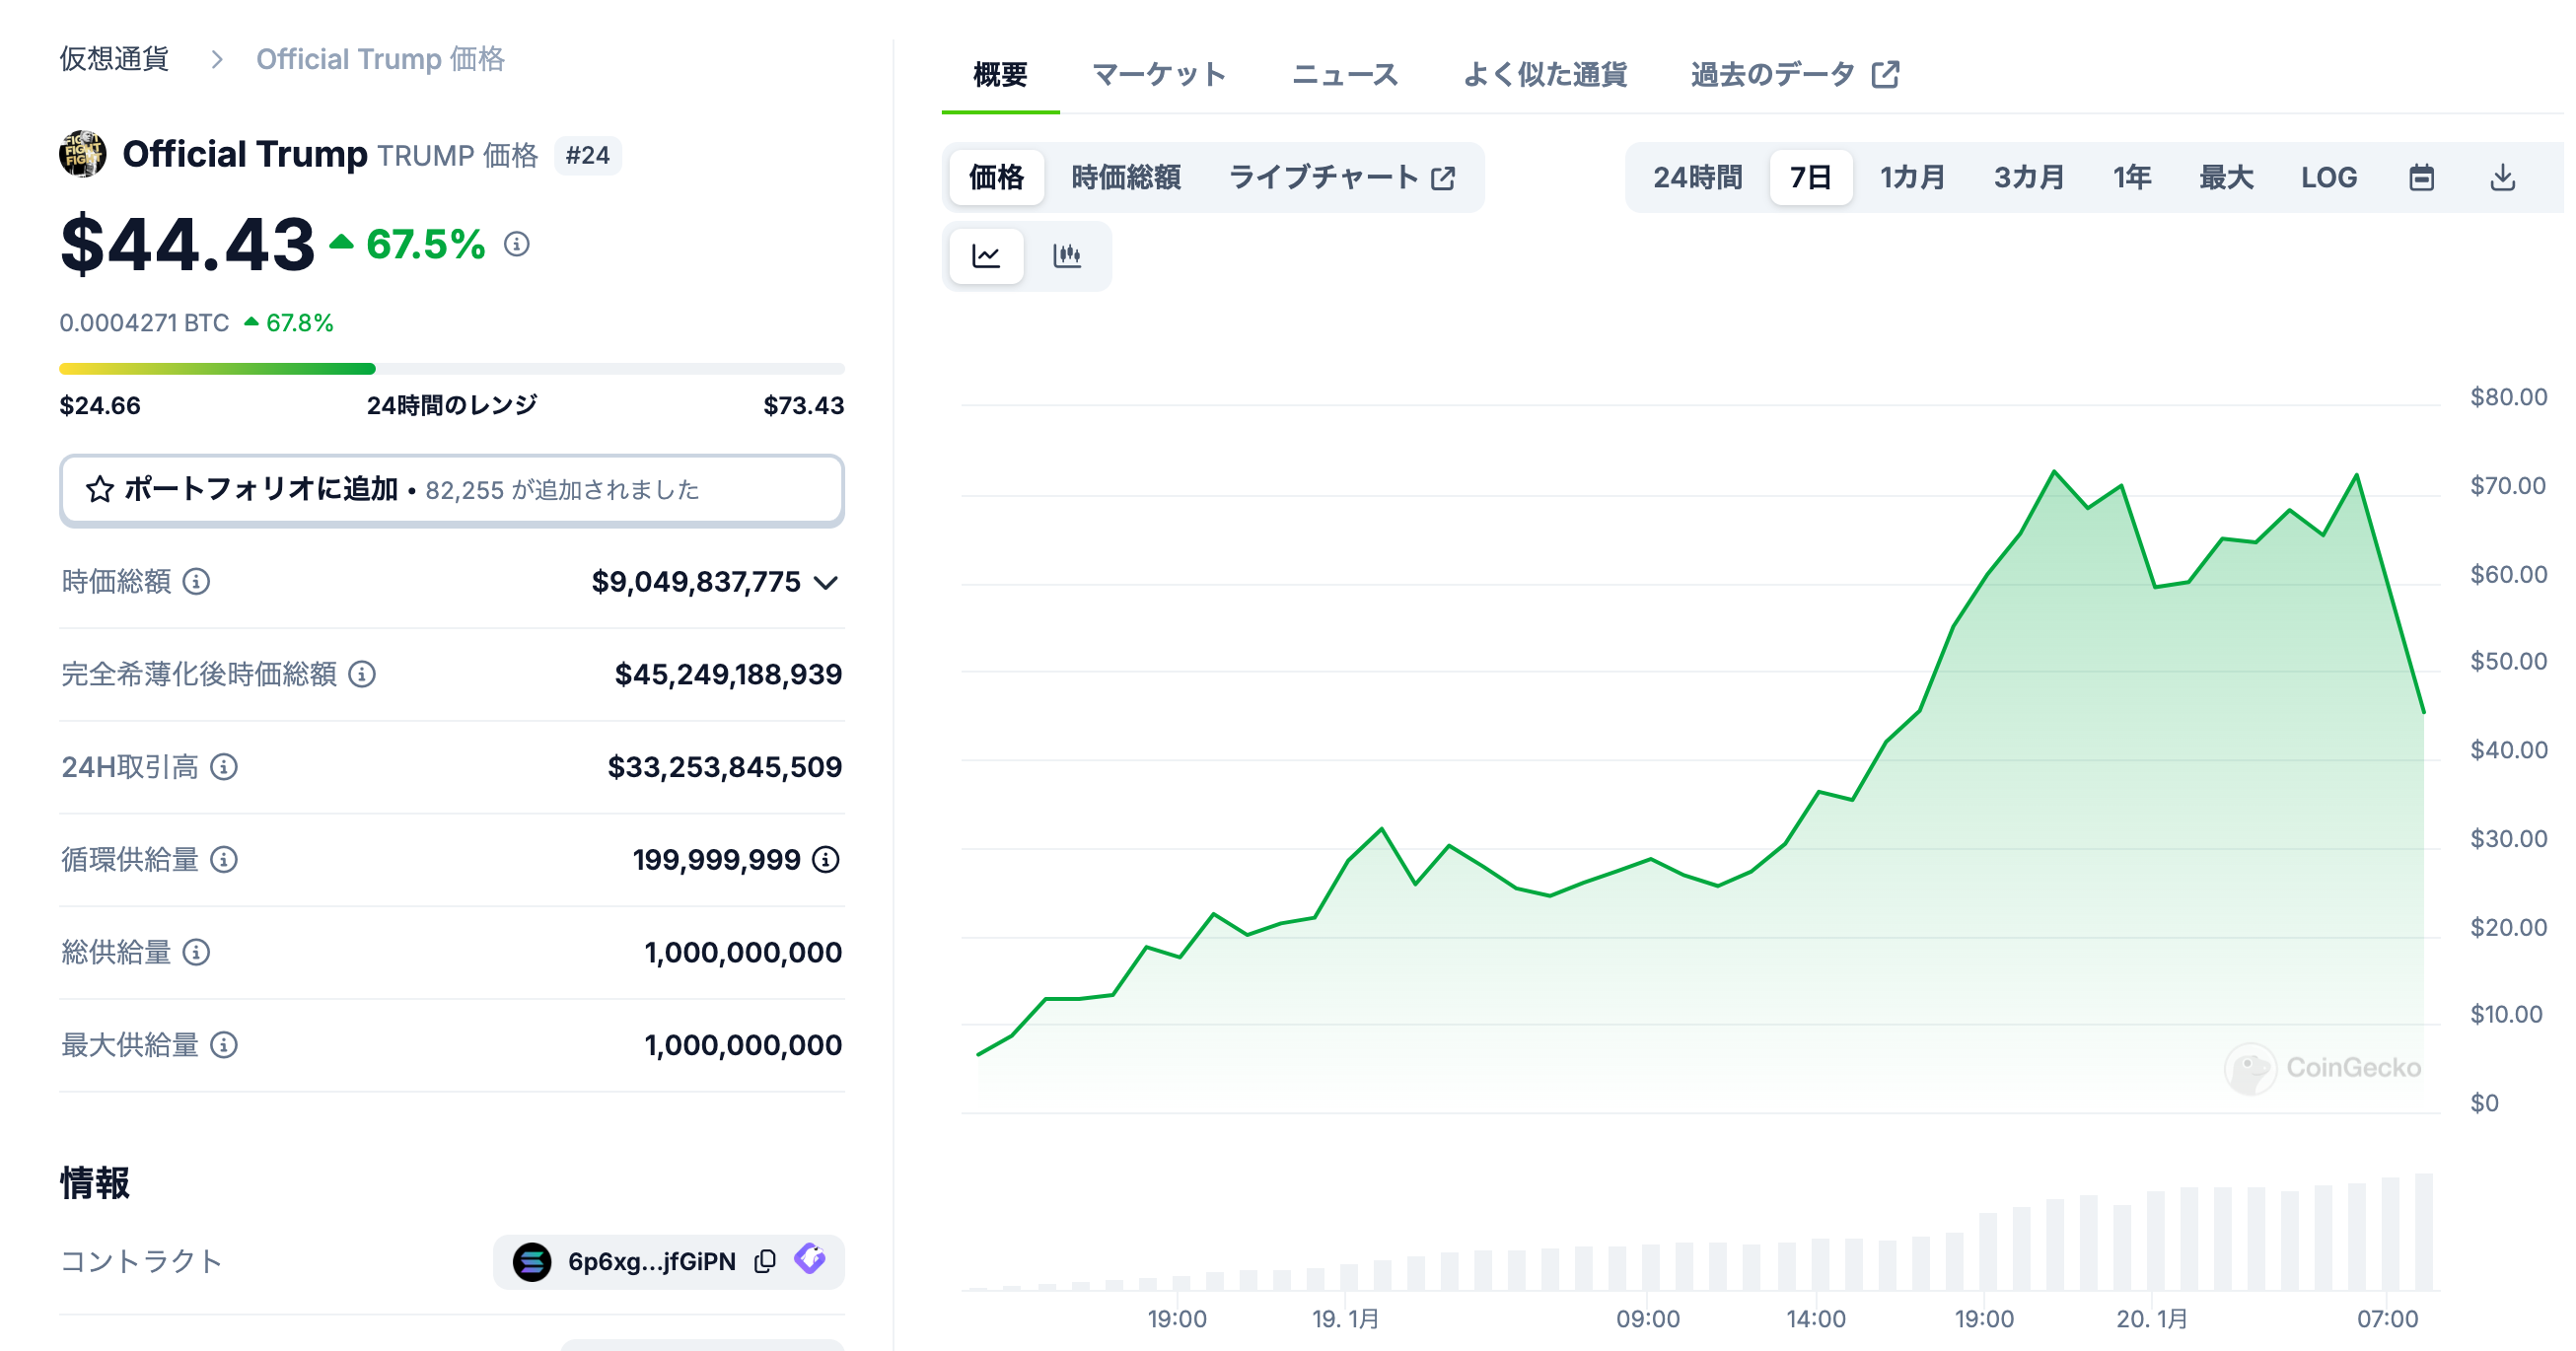Screen dimensions: 2576x1351
Task: Click the 24時間のレンジ progress bar
Action: pos(452,369)
